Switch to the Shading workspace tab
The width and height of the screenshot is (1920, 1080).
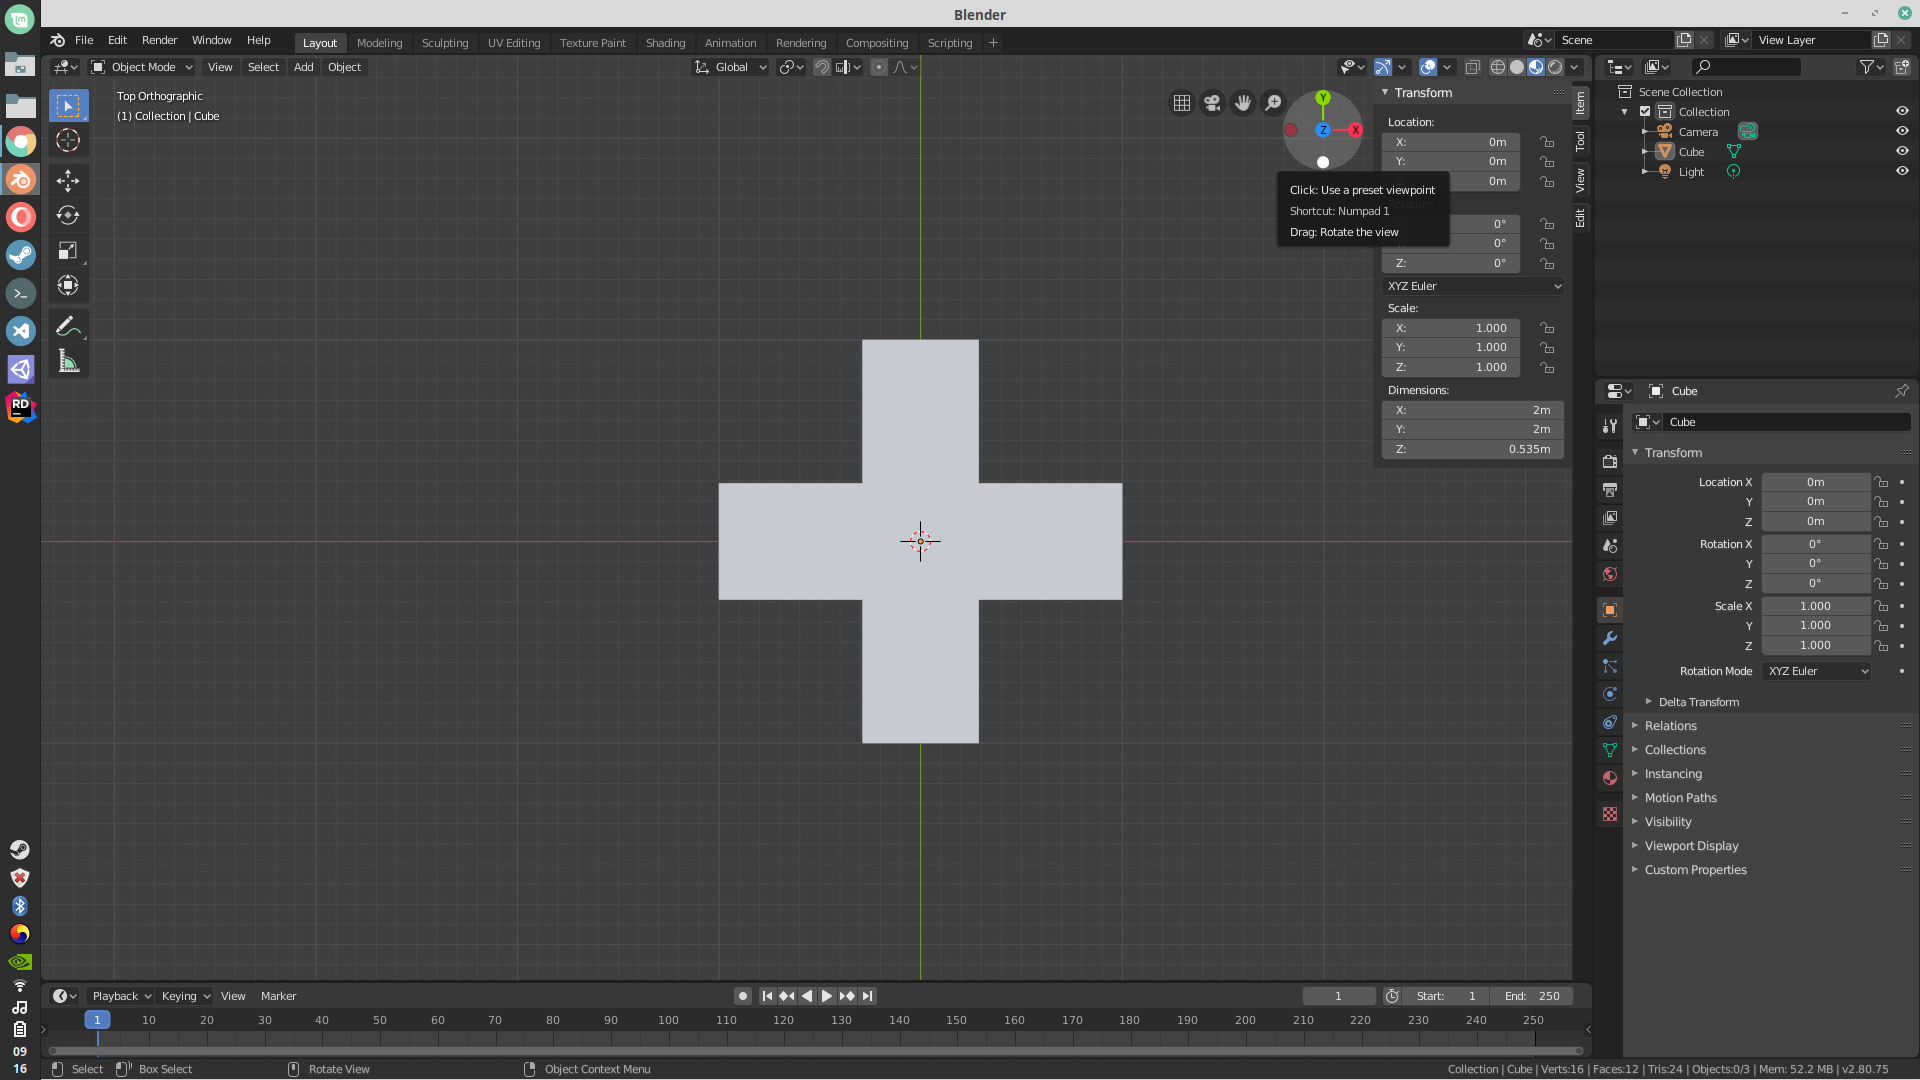(665, 43)
